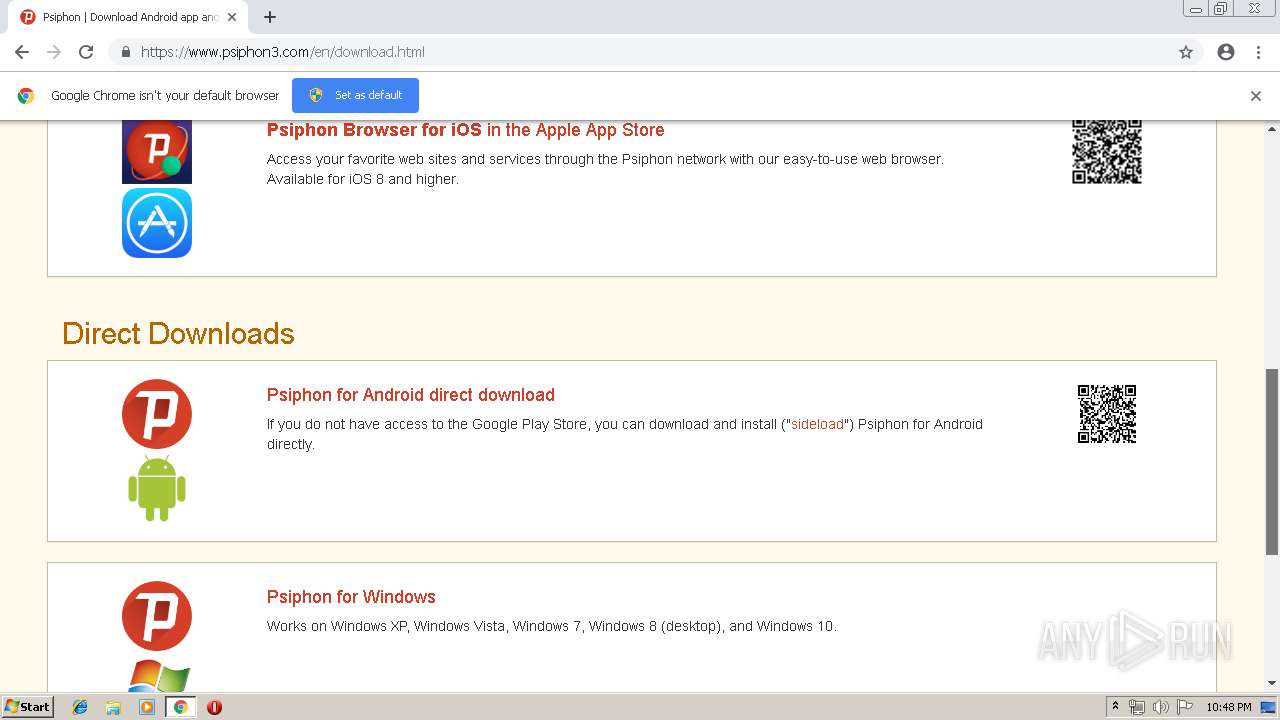Click the green Android robot icon
The image size is (1280, 720).
click(x=157, y=488)
